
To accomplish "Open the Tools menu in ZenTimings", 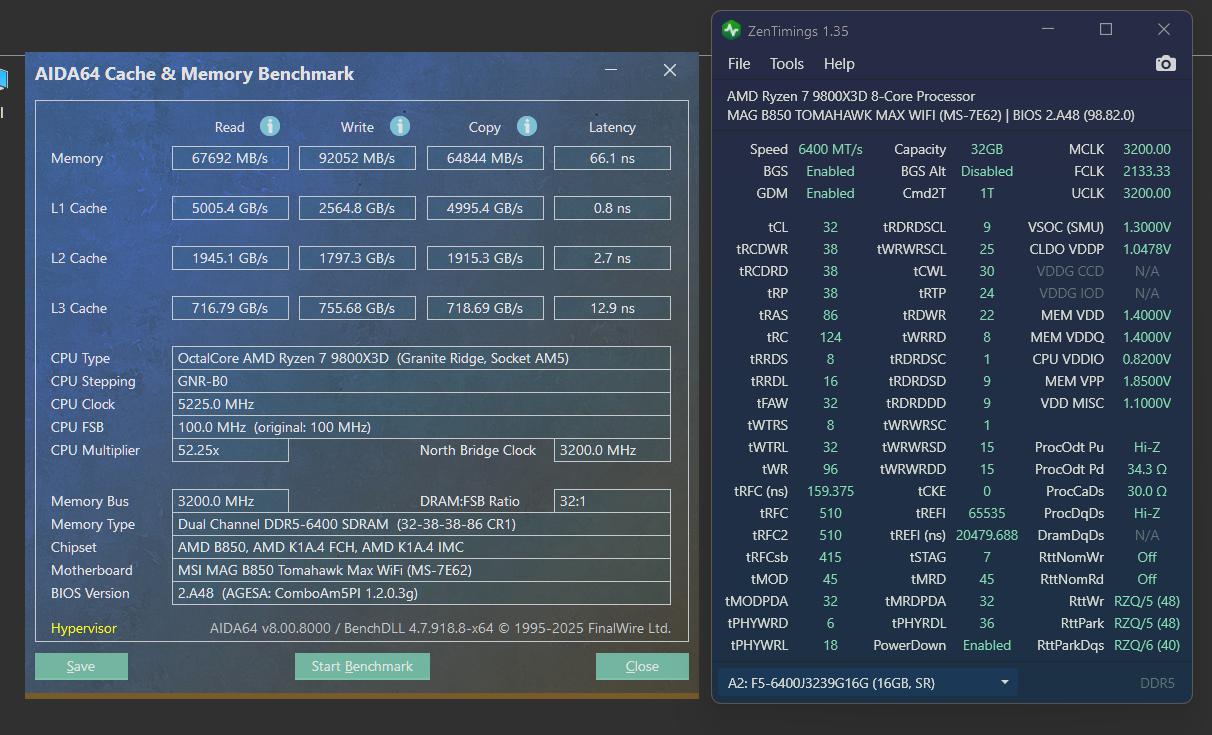I will tap(787, 64).
